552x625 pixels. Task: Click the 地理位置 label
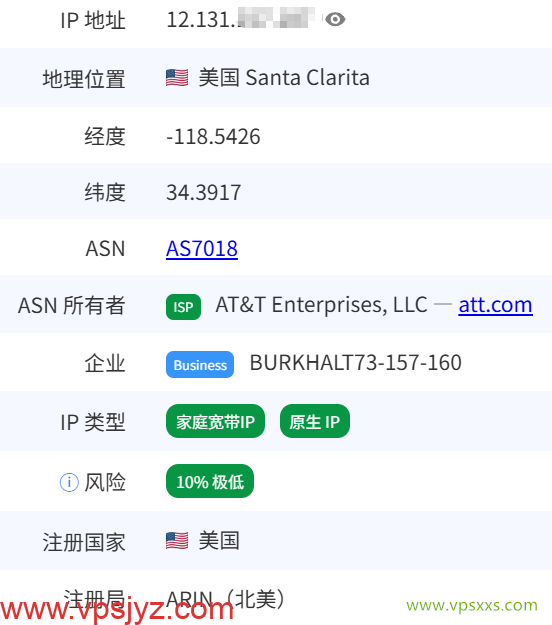(x=84, y=79)
